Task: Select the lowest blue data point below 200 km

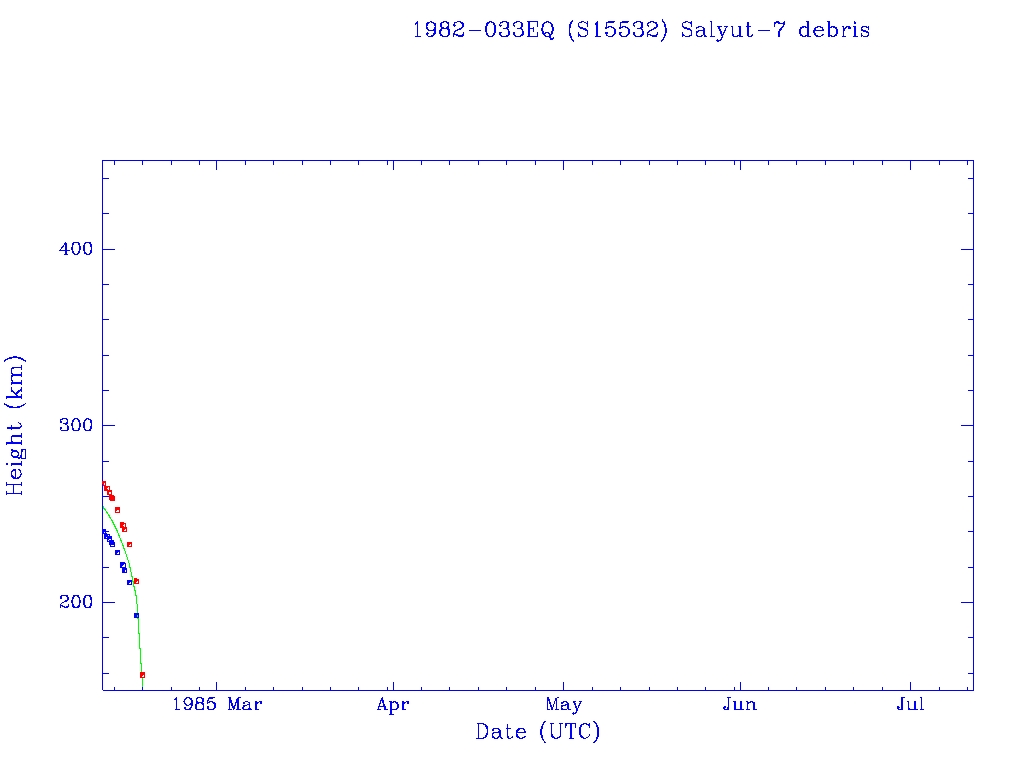Action: [136, 615]
